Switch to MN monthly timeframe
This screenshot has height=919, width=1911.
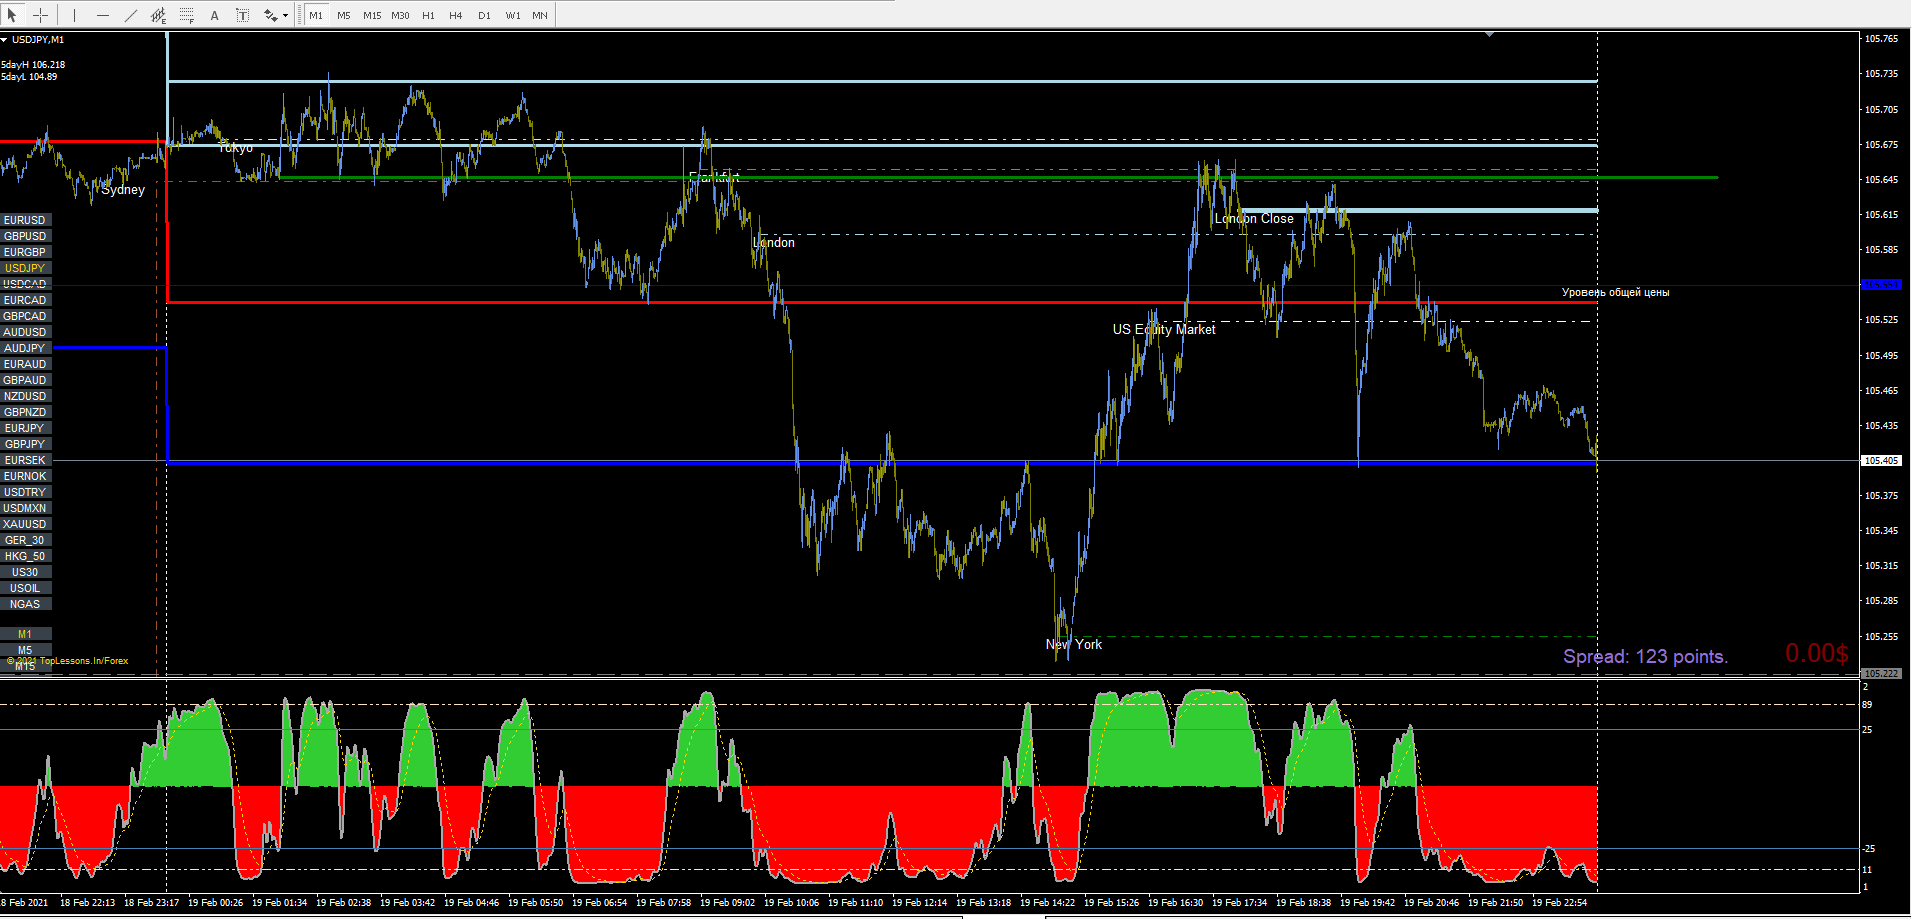540,15
